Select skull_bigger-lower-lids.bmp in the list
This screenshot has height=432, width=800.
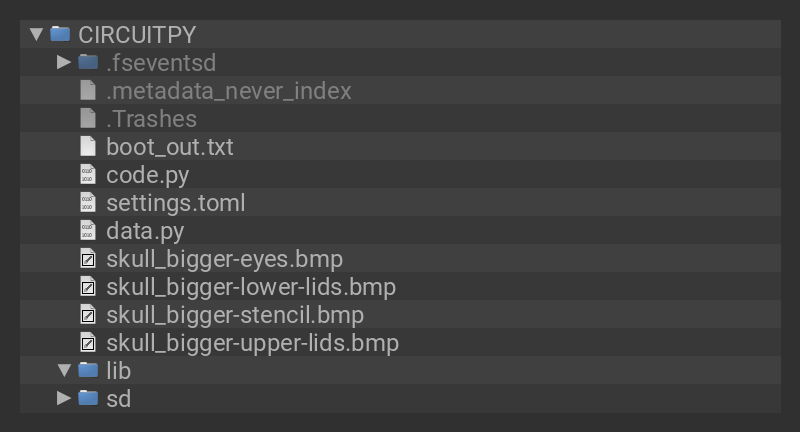[x=250, y=287]
